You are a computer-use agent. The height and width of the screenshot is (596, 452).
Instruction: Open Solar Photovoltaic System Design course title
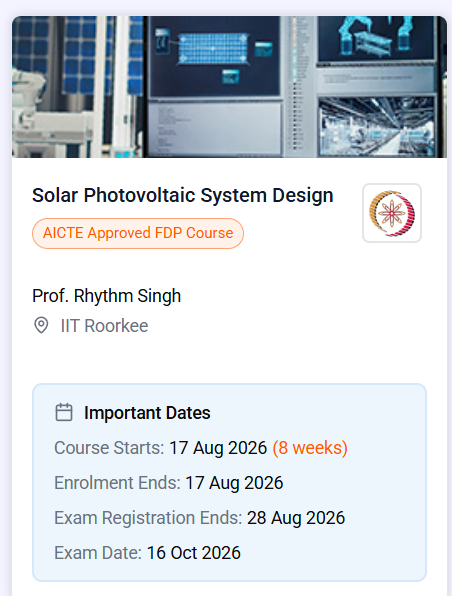(182, 195)
